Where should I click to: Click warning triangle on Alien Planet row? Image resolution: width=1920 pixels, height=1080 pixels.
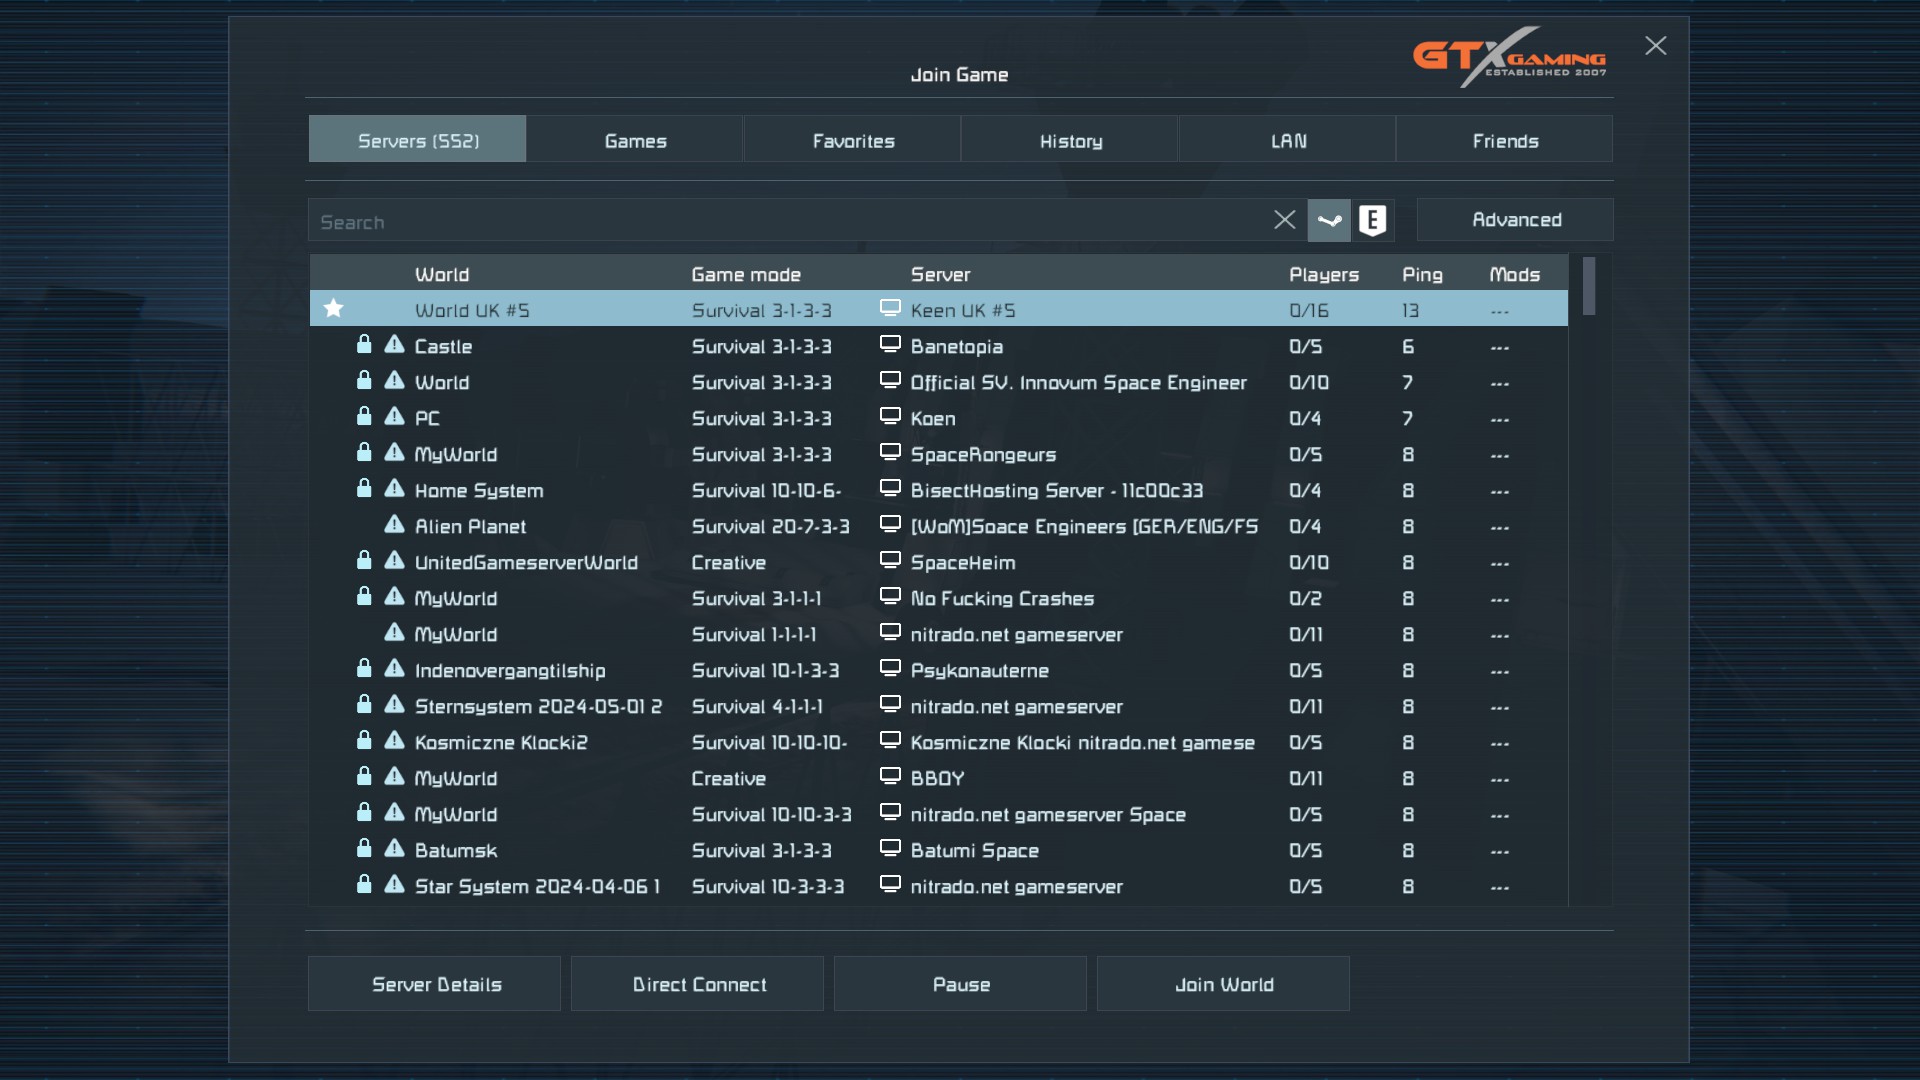(x=395, y=525)
